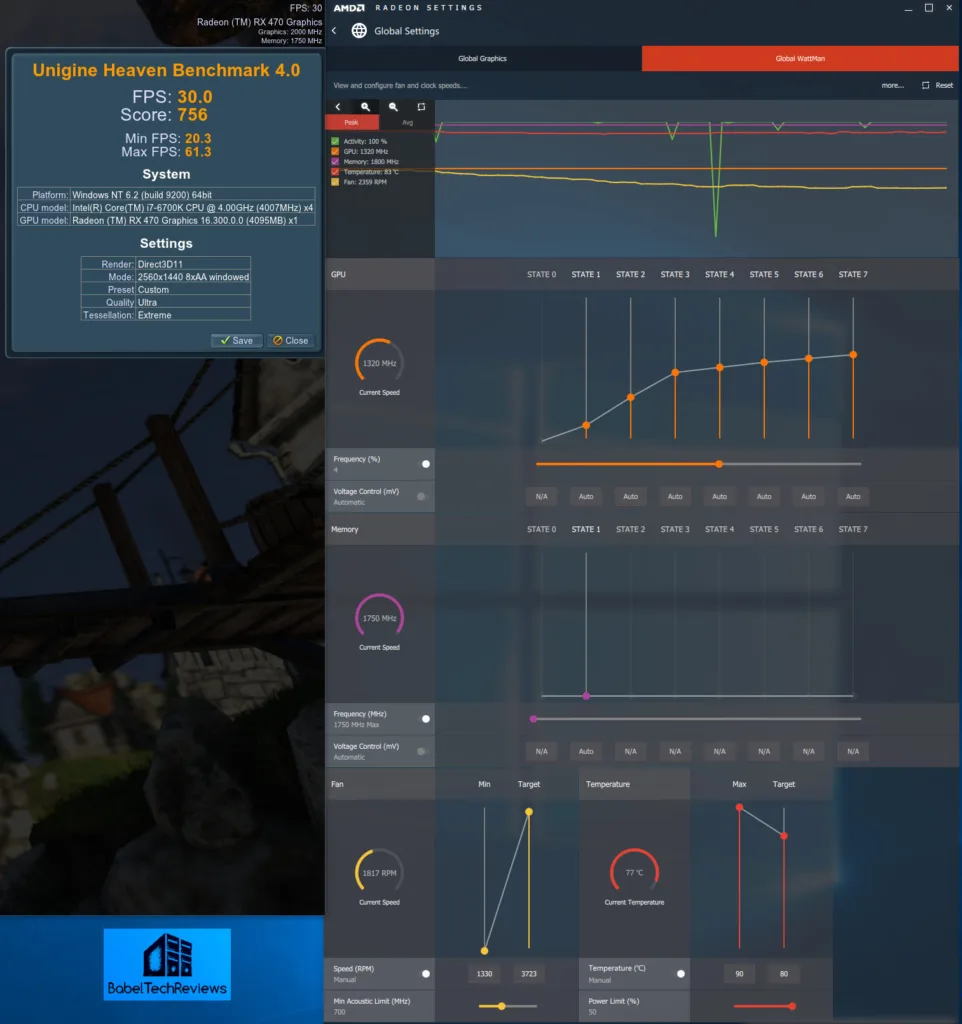Select the zoom-in magnifier icon above the graph
The height and width of the screenshot is (1024, 962).
coord(365,106)
